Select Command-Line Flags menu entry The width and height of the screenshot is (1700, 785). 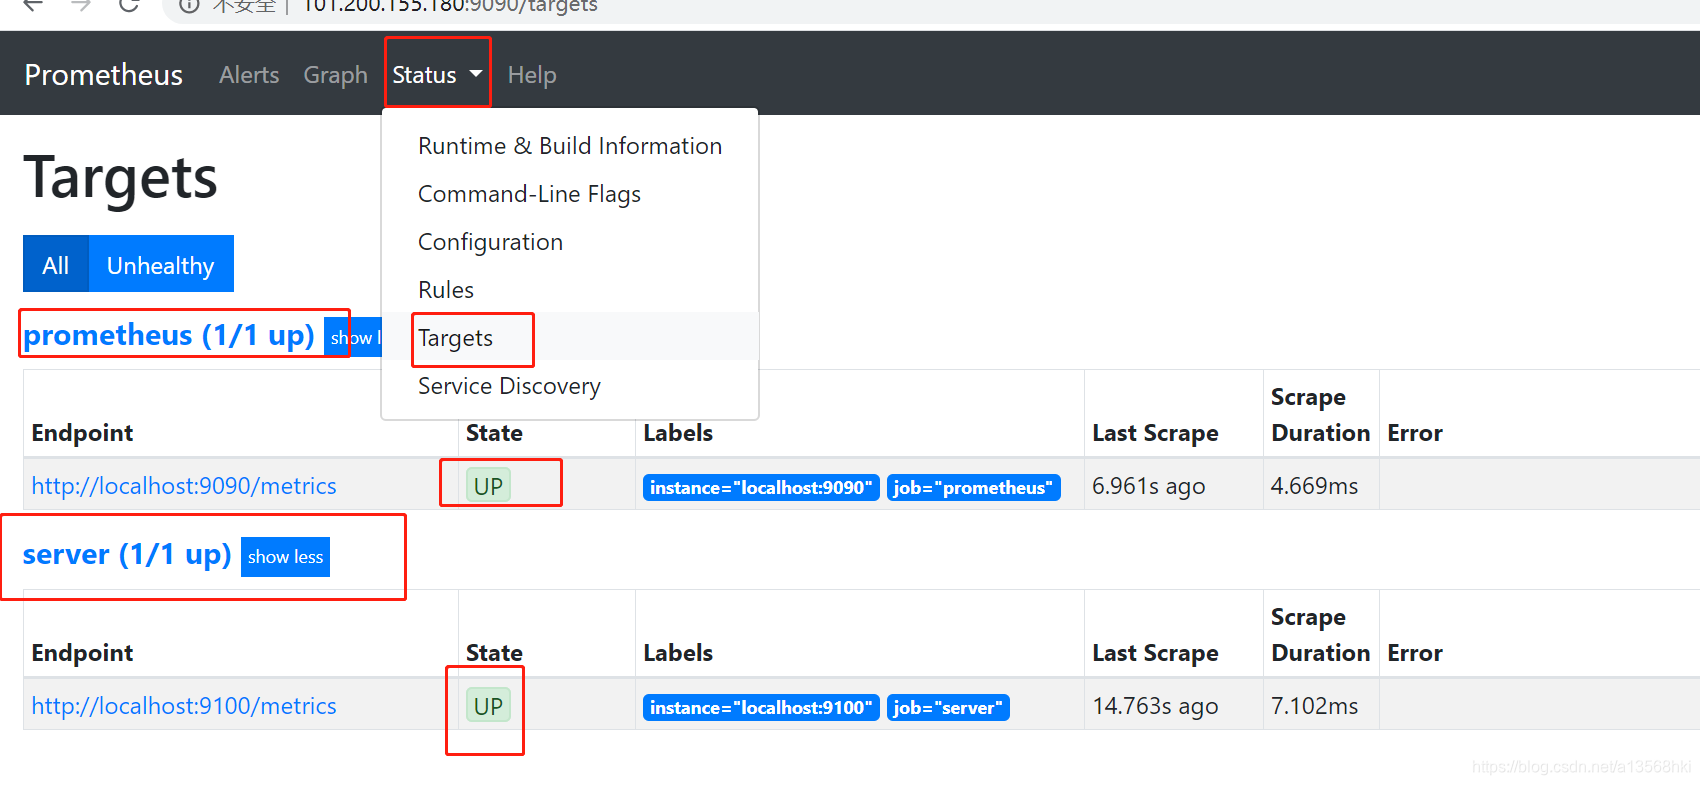pos(570,194)
